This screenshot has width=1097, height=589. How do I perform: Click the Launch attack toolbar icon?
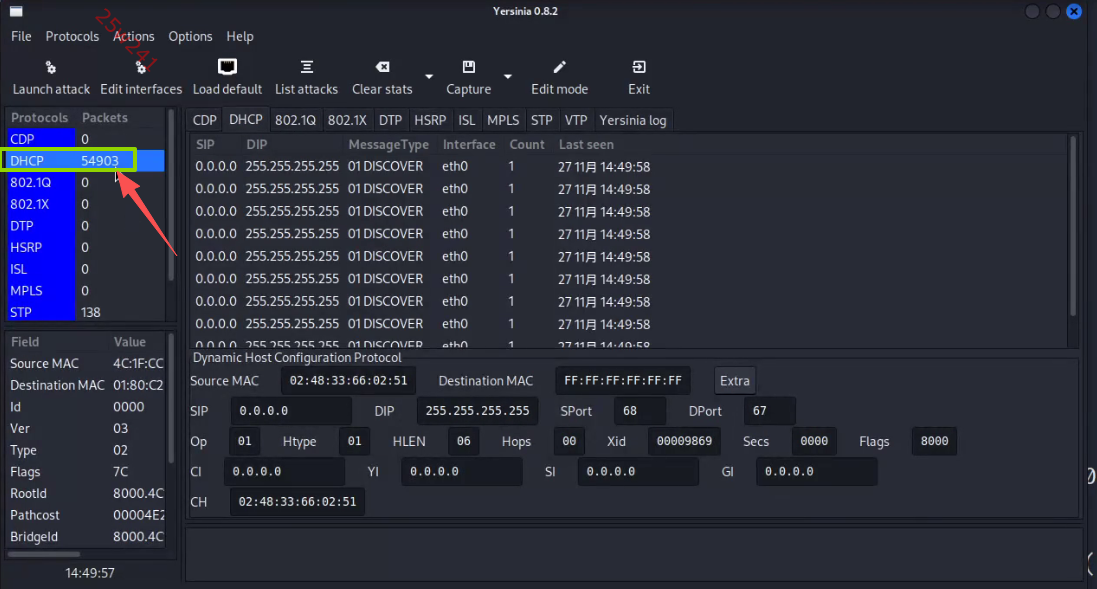point(50,68)
